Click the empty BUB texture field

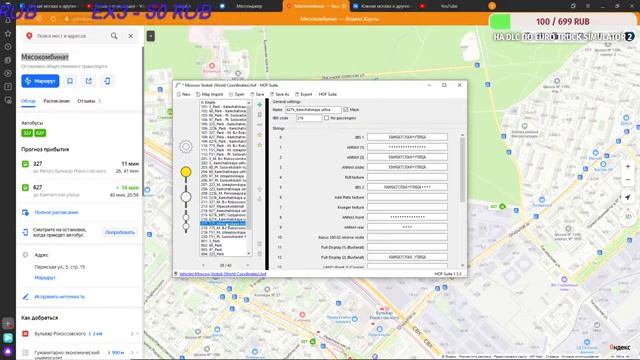pyautogui.click(x=407, y=177)
